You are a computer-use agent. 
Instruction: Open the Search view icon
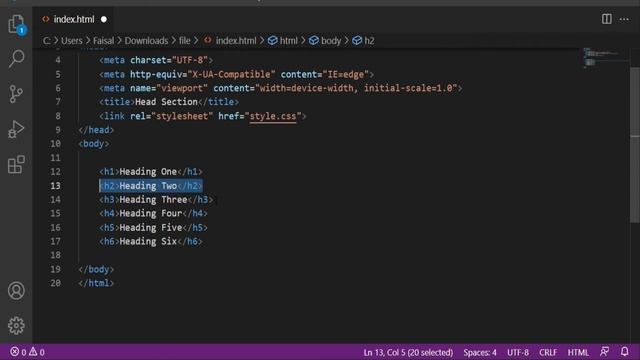pos(16,59)
